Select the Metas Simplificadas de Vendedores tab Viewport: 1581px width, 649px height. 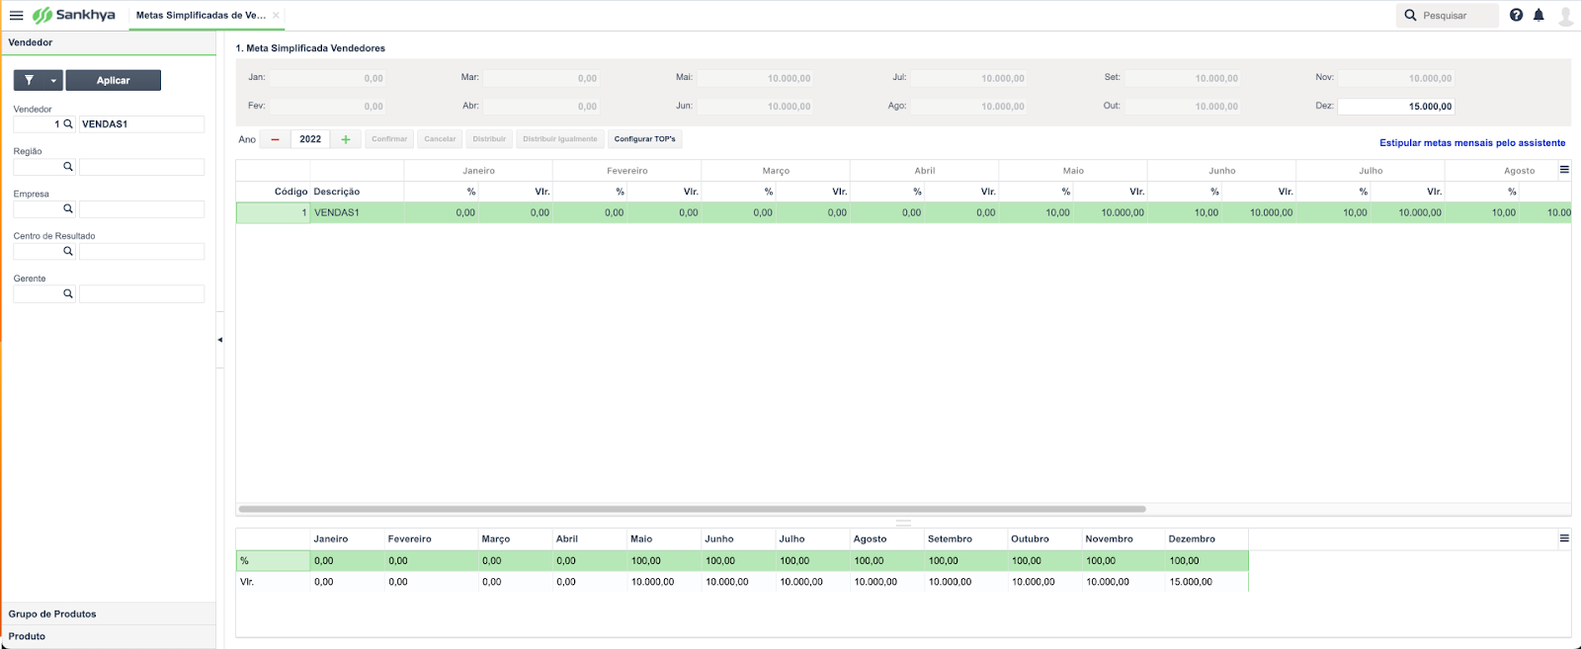(x=201, y=15)
